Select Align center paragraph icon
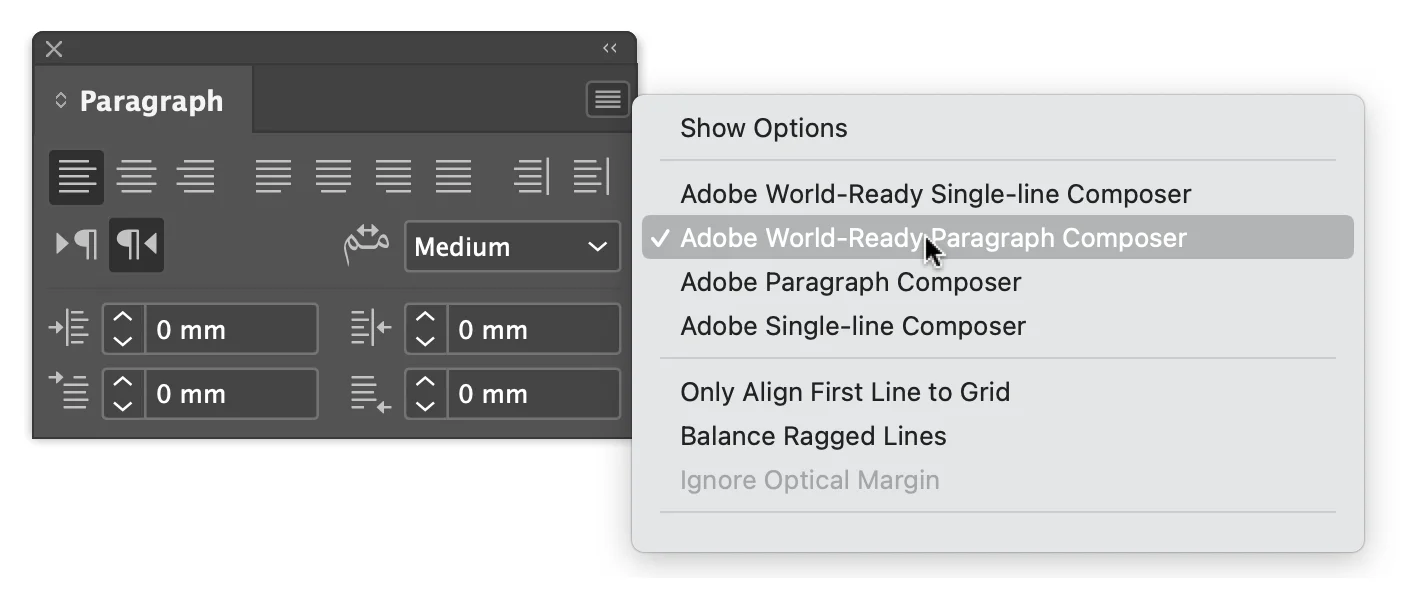This screenshot has width=1403, height=604. click(136, 177)
